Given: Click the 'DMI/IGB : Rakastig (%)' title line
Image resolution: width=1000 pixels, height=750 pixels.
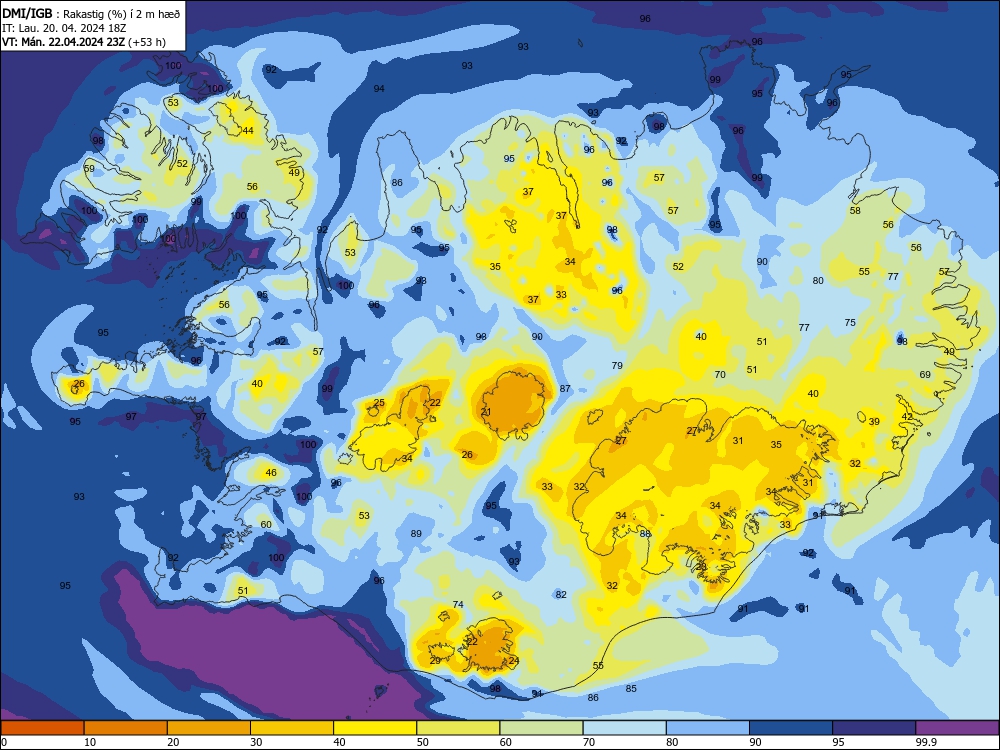Looking at the screenshot, I should point(91,14).
